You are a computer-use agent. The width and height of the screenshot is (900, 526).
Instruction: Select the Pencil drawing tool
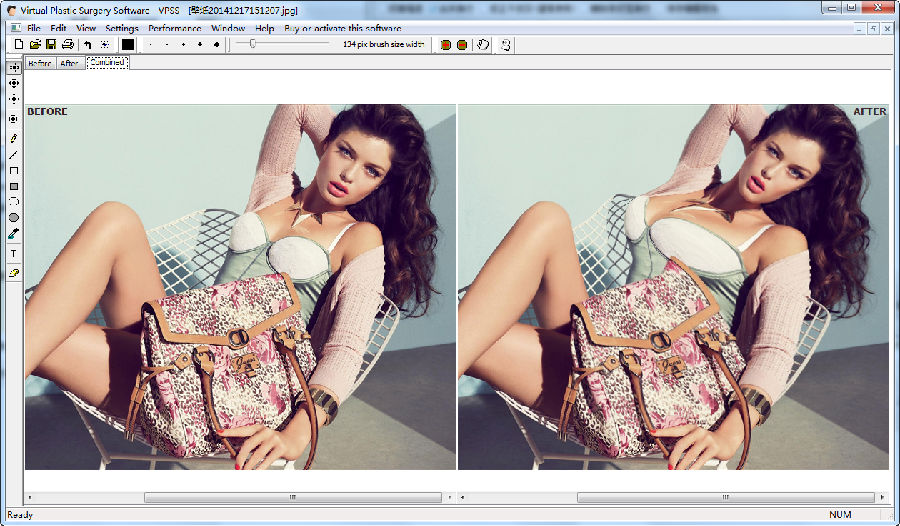[x=14, y=138]
